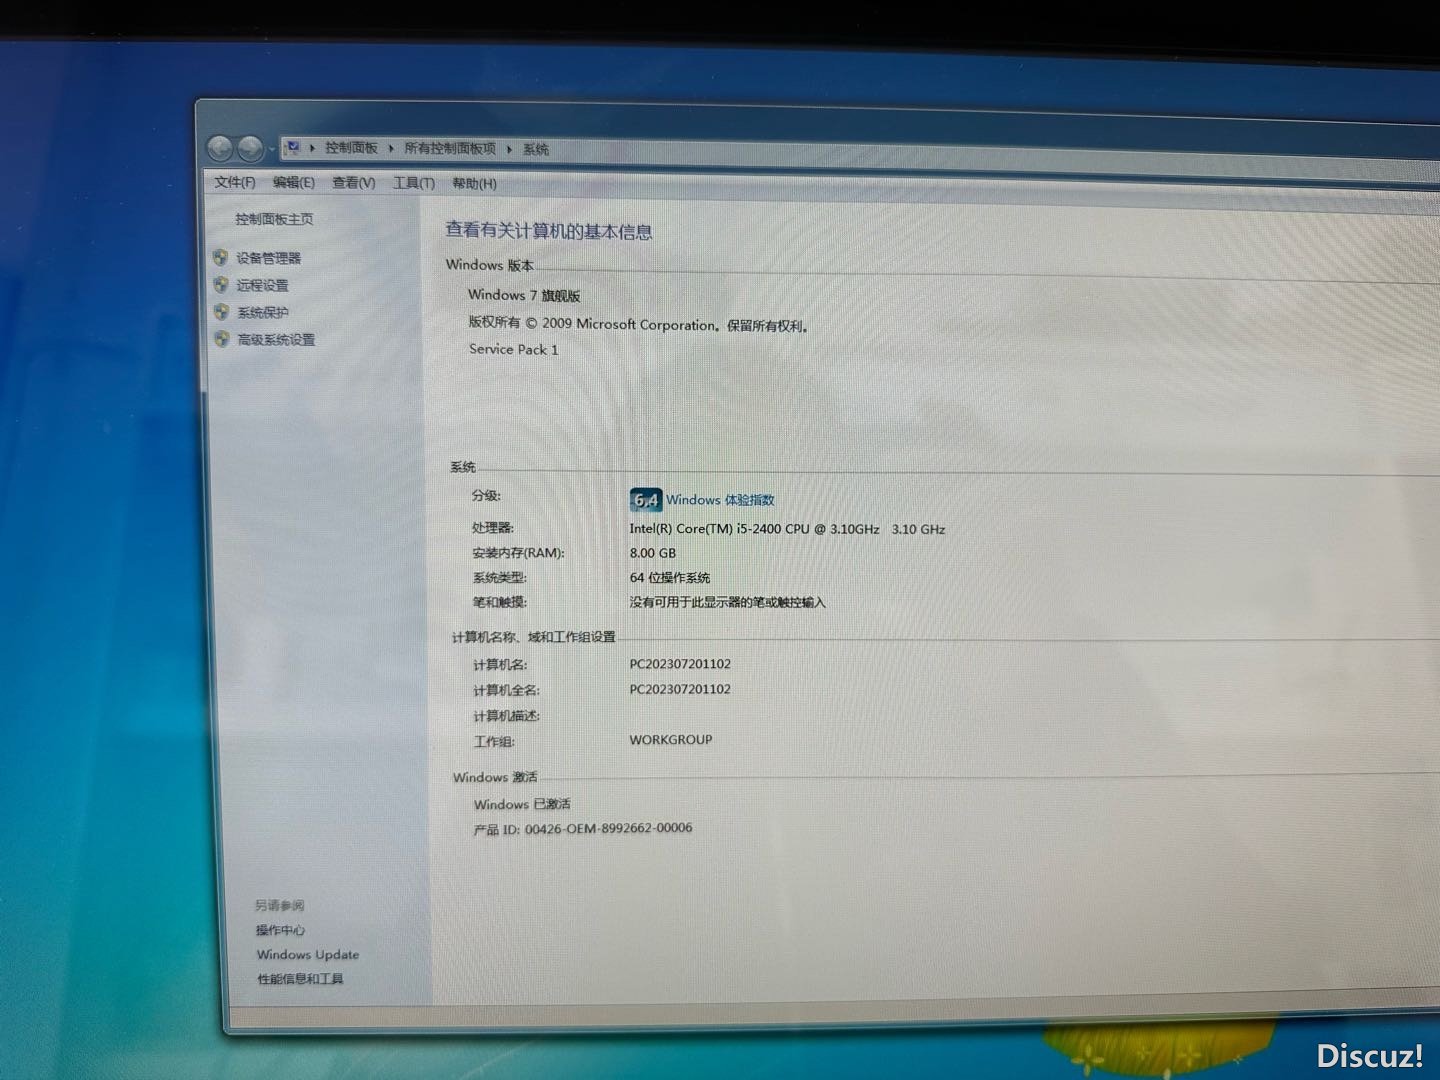Click the WORKGROUP value

click(671, 740)
